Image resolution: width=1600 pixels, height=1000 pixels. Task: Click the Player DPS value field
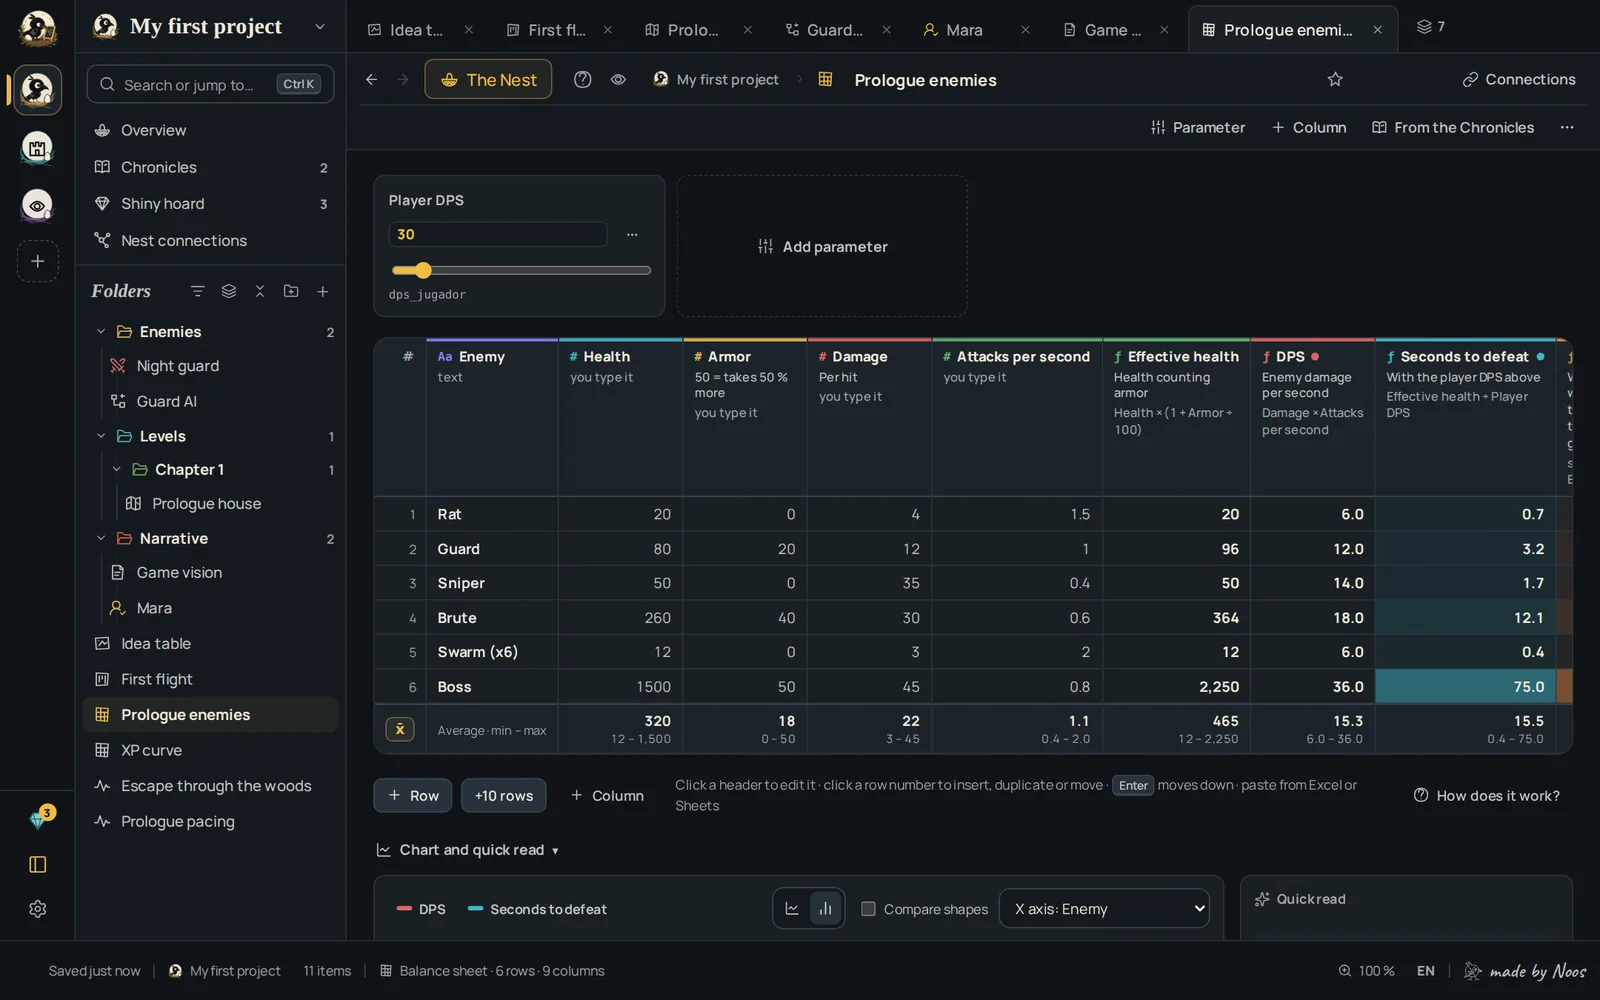[498, 234]
